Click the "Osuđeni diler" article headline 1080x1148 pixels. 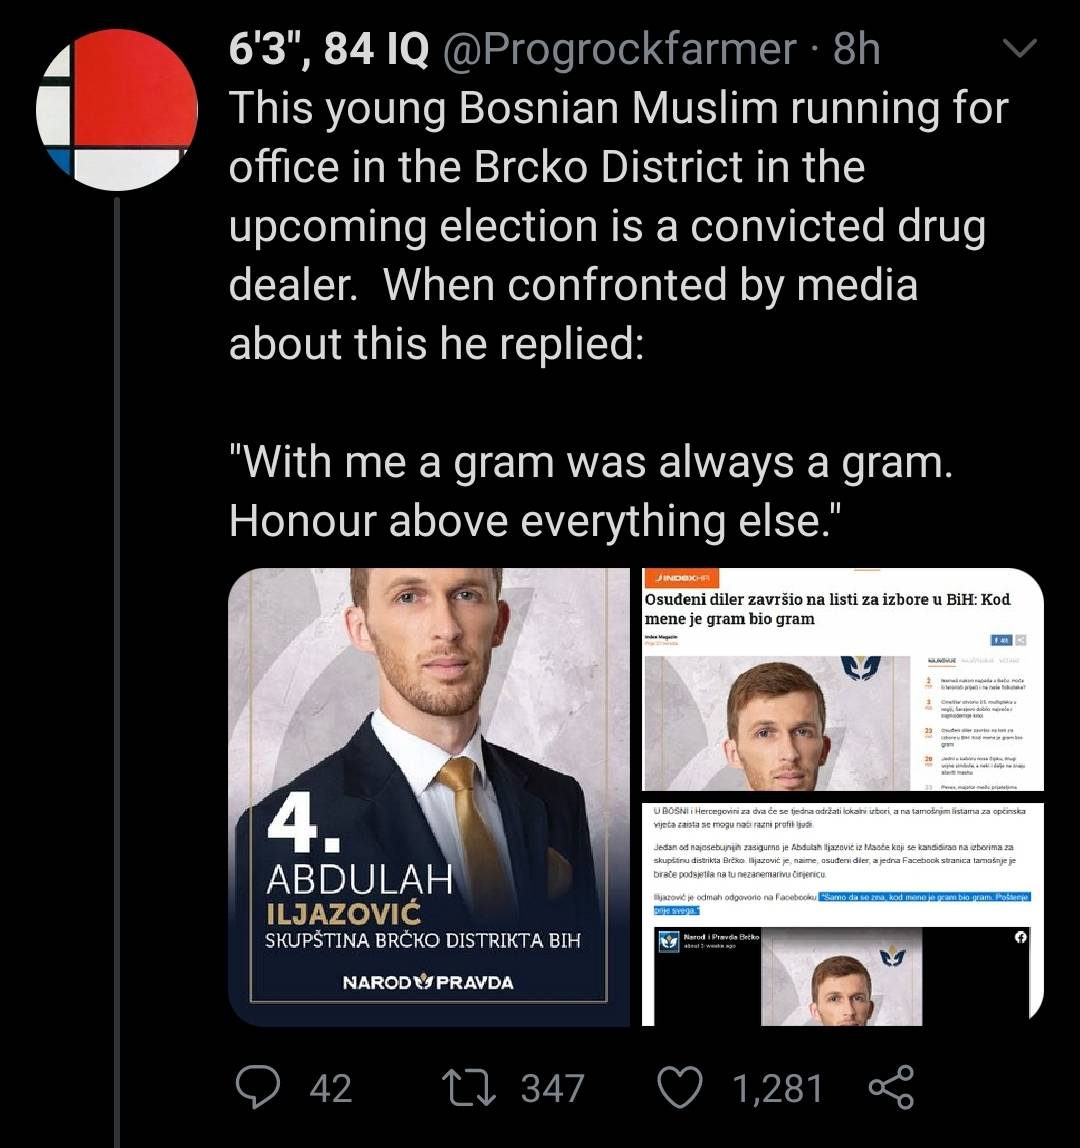pyautogui.click(x=826, y=608)
